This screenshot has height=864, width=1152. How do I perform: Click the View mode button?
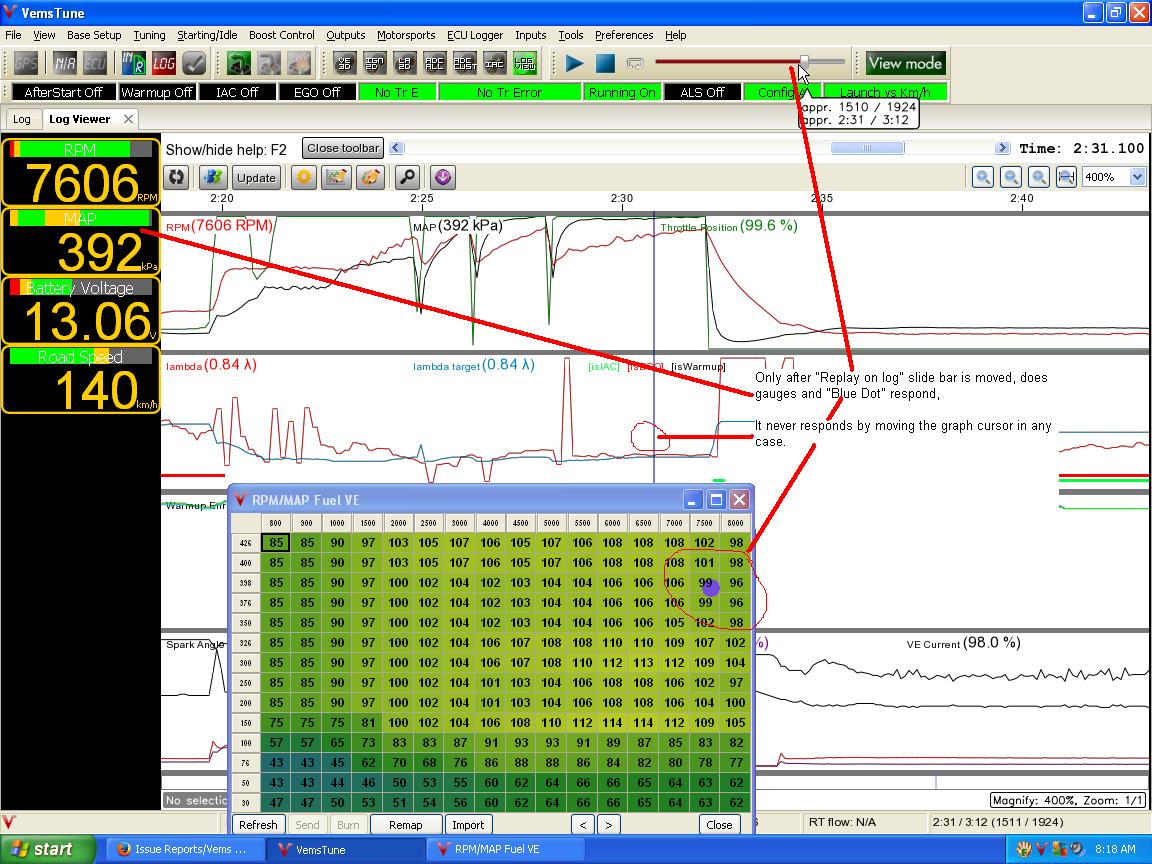click(x=905, y=63)
